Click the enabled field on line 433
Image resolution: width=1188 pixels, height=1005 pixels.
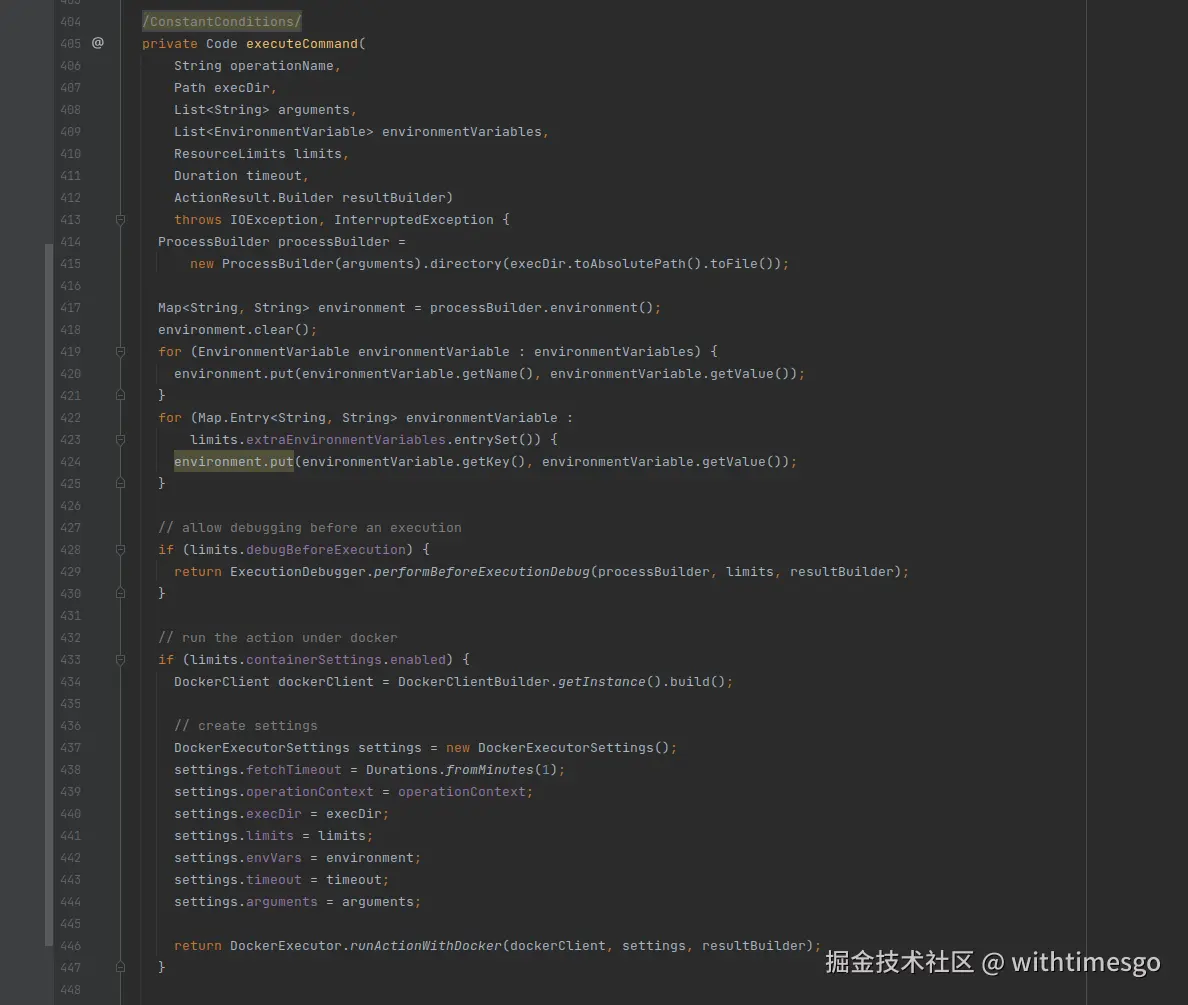pyautogui.click(x=417, y=660)
